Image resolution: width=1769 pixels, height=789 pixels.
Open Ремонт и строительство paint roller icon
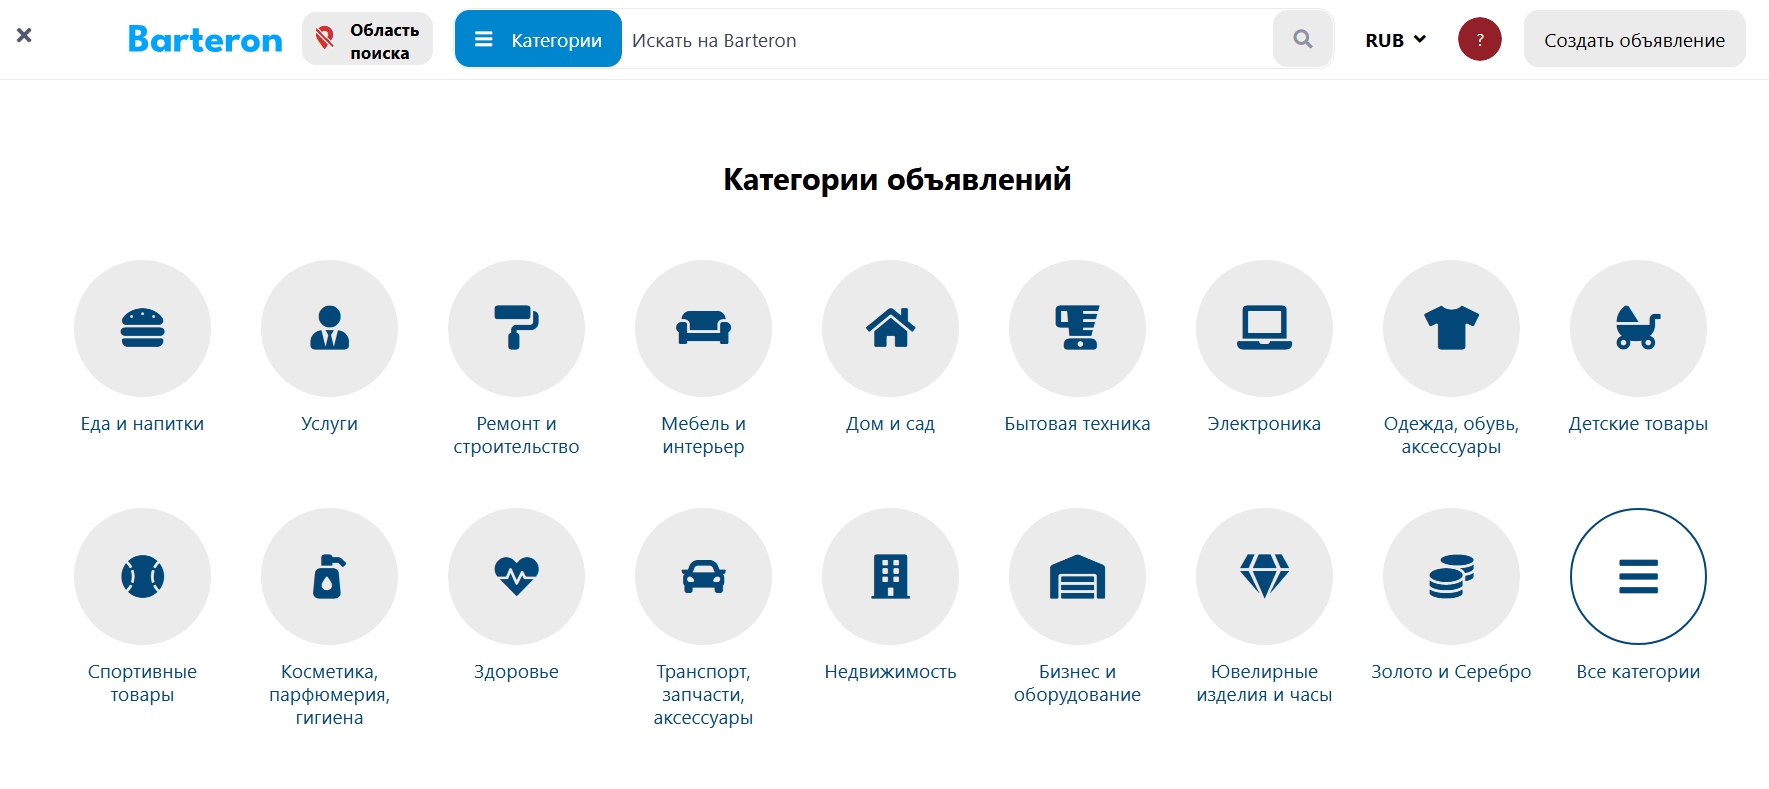(x=516, y=328)
